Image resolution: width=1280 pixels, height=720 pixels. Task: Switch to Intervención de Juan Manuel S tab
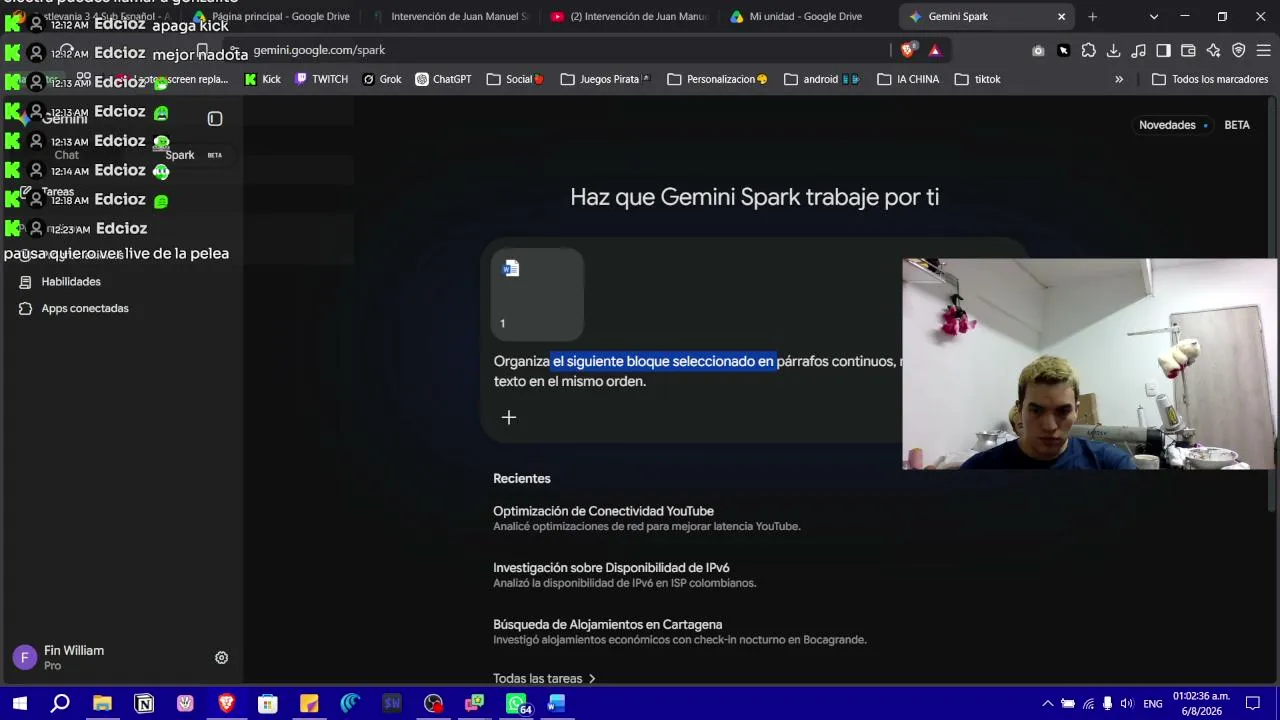tap(450, 17)
